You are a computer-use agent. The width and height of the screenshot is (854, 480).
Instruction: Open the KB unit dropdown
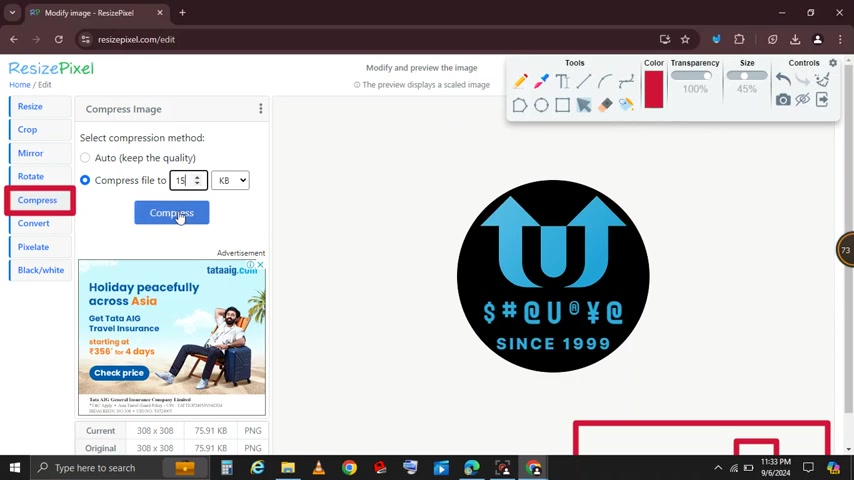click(230, 180)
